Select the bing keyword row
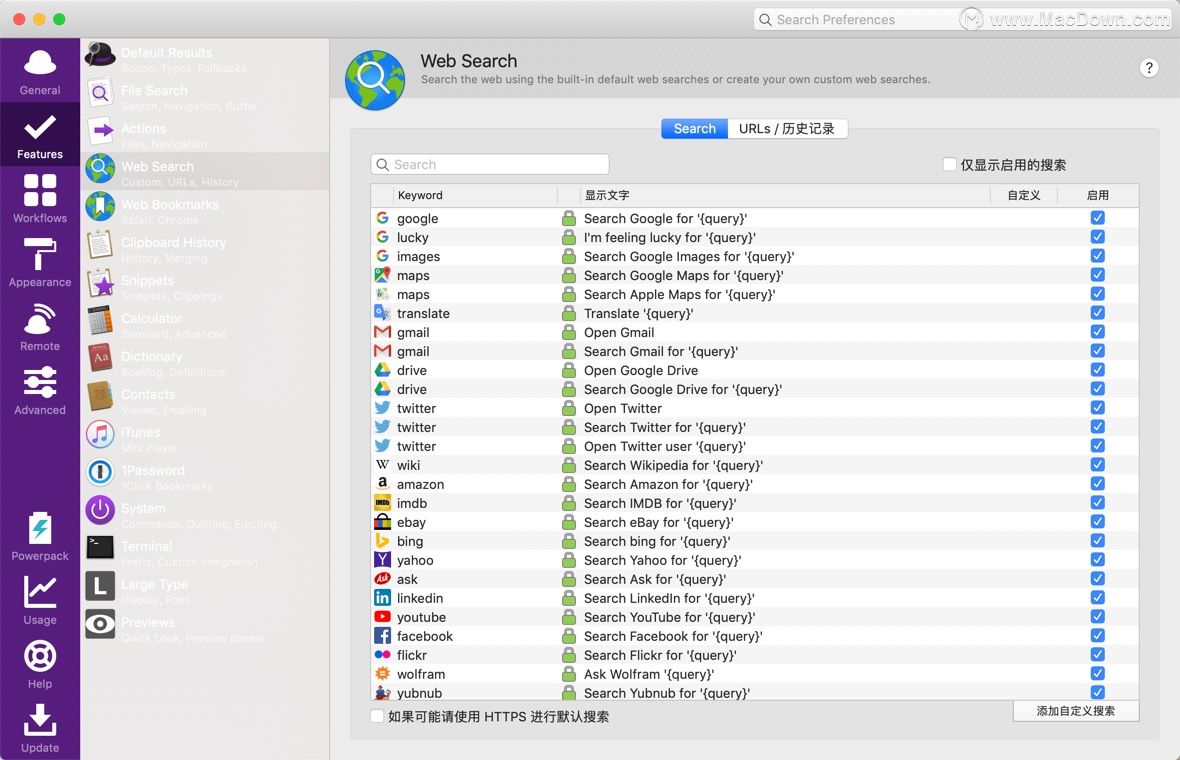This screenshot has width=1180, height=760. click(x=755, y=541)
